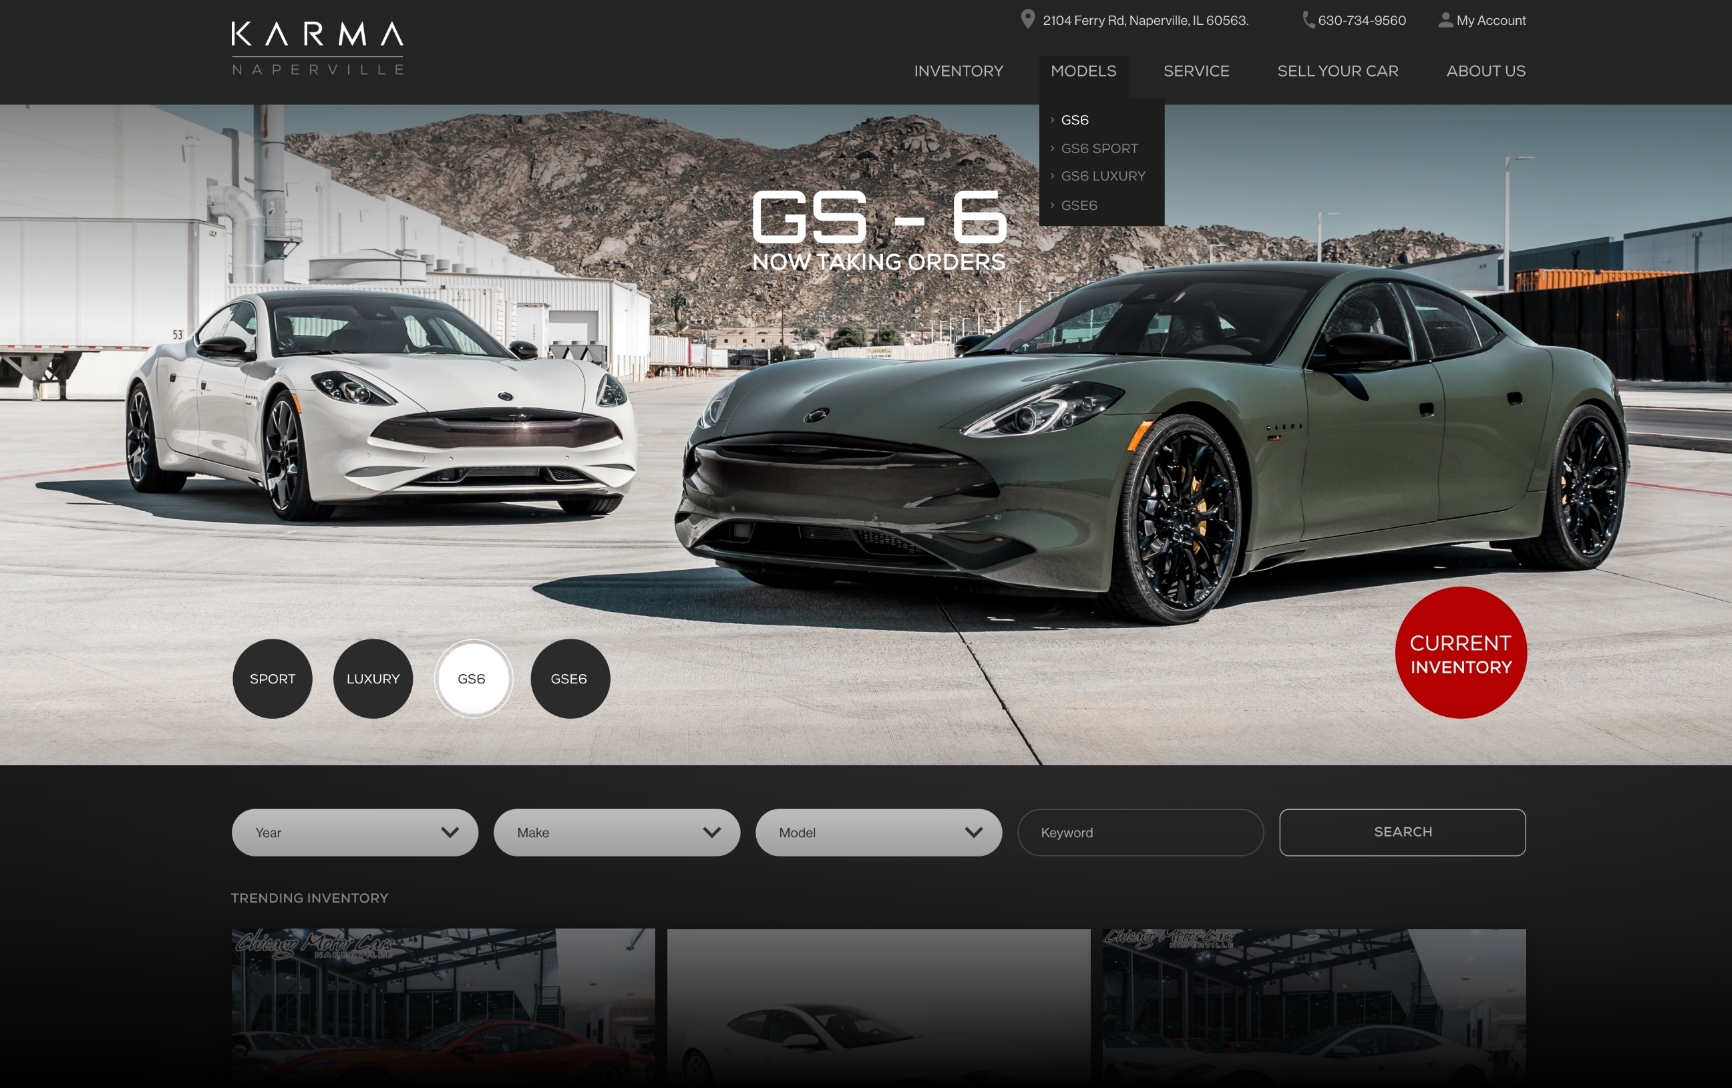Click the Karma Naperville logo
Image resolution: width=1732 pixels, height=1088 pixels.
click(x=318, y=49)
